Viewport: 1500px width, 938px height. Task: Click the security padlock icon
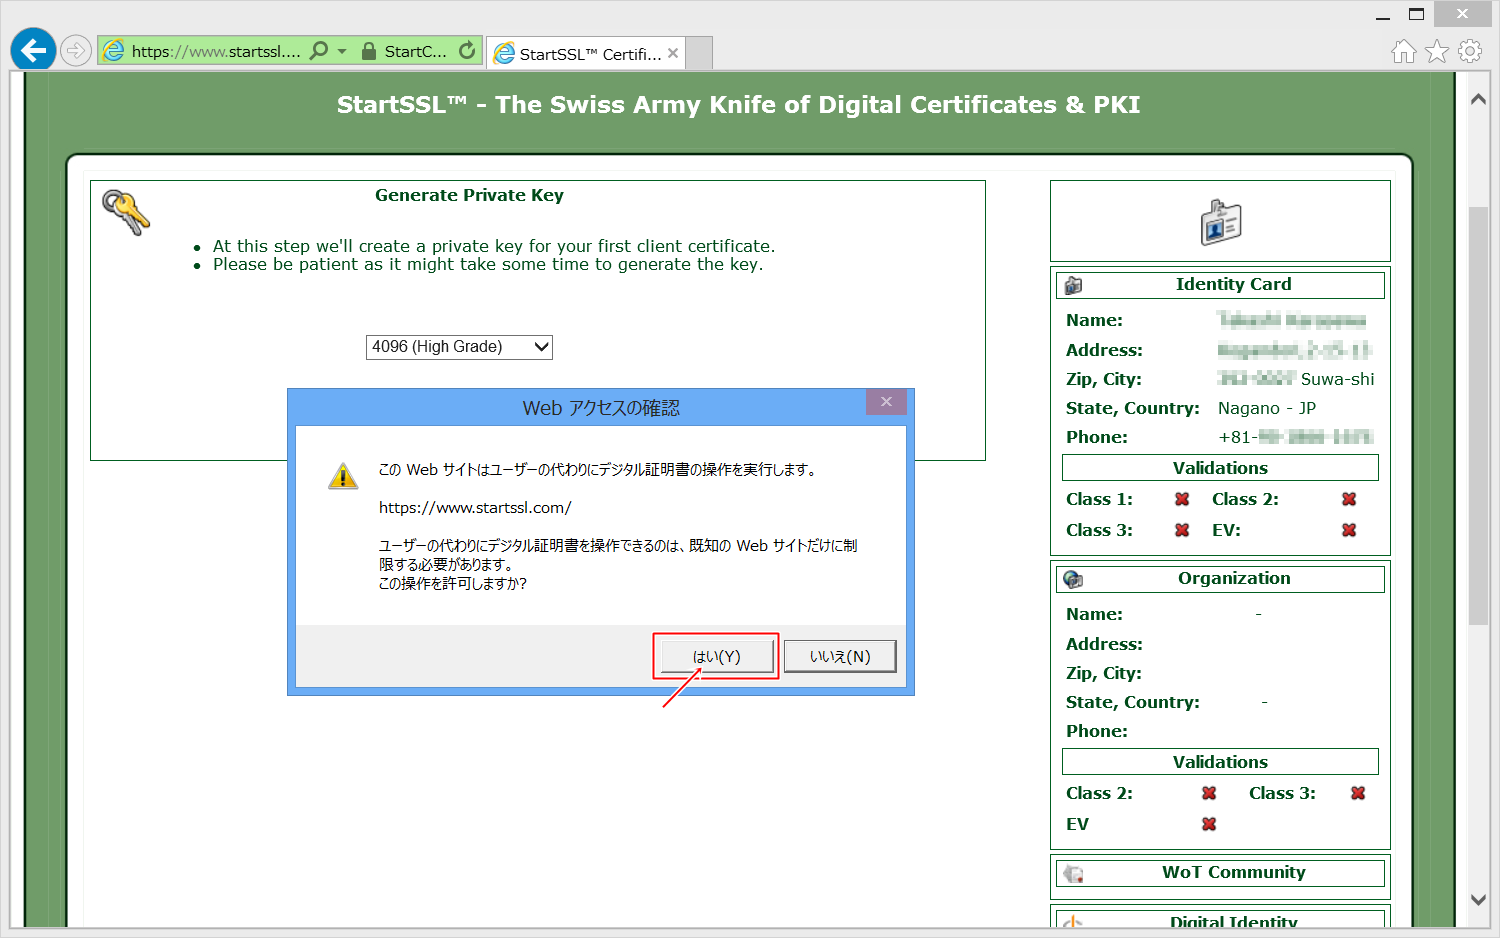369,51
